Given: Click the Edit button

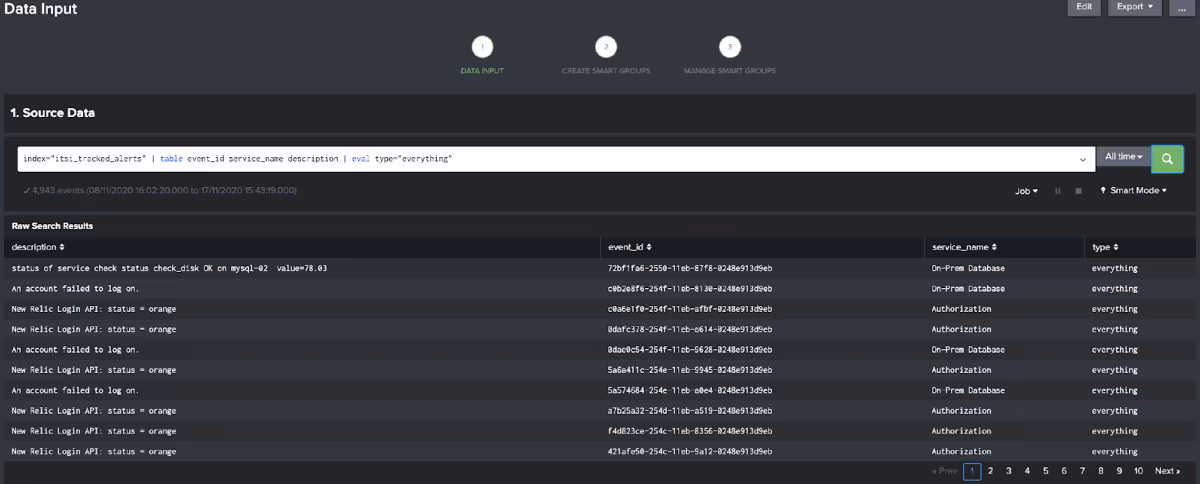Looking at the screenshot, I should (x=1084, y=7).
